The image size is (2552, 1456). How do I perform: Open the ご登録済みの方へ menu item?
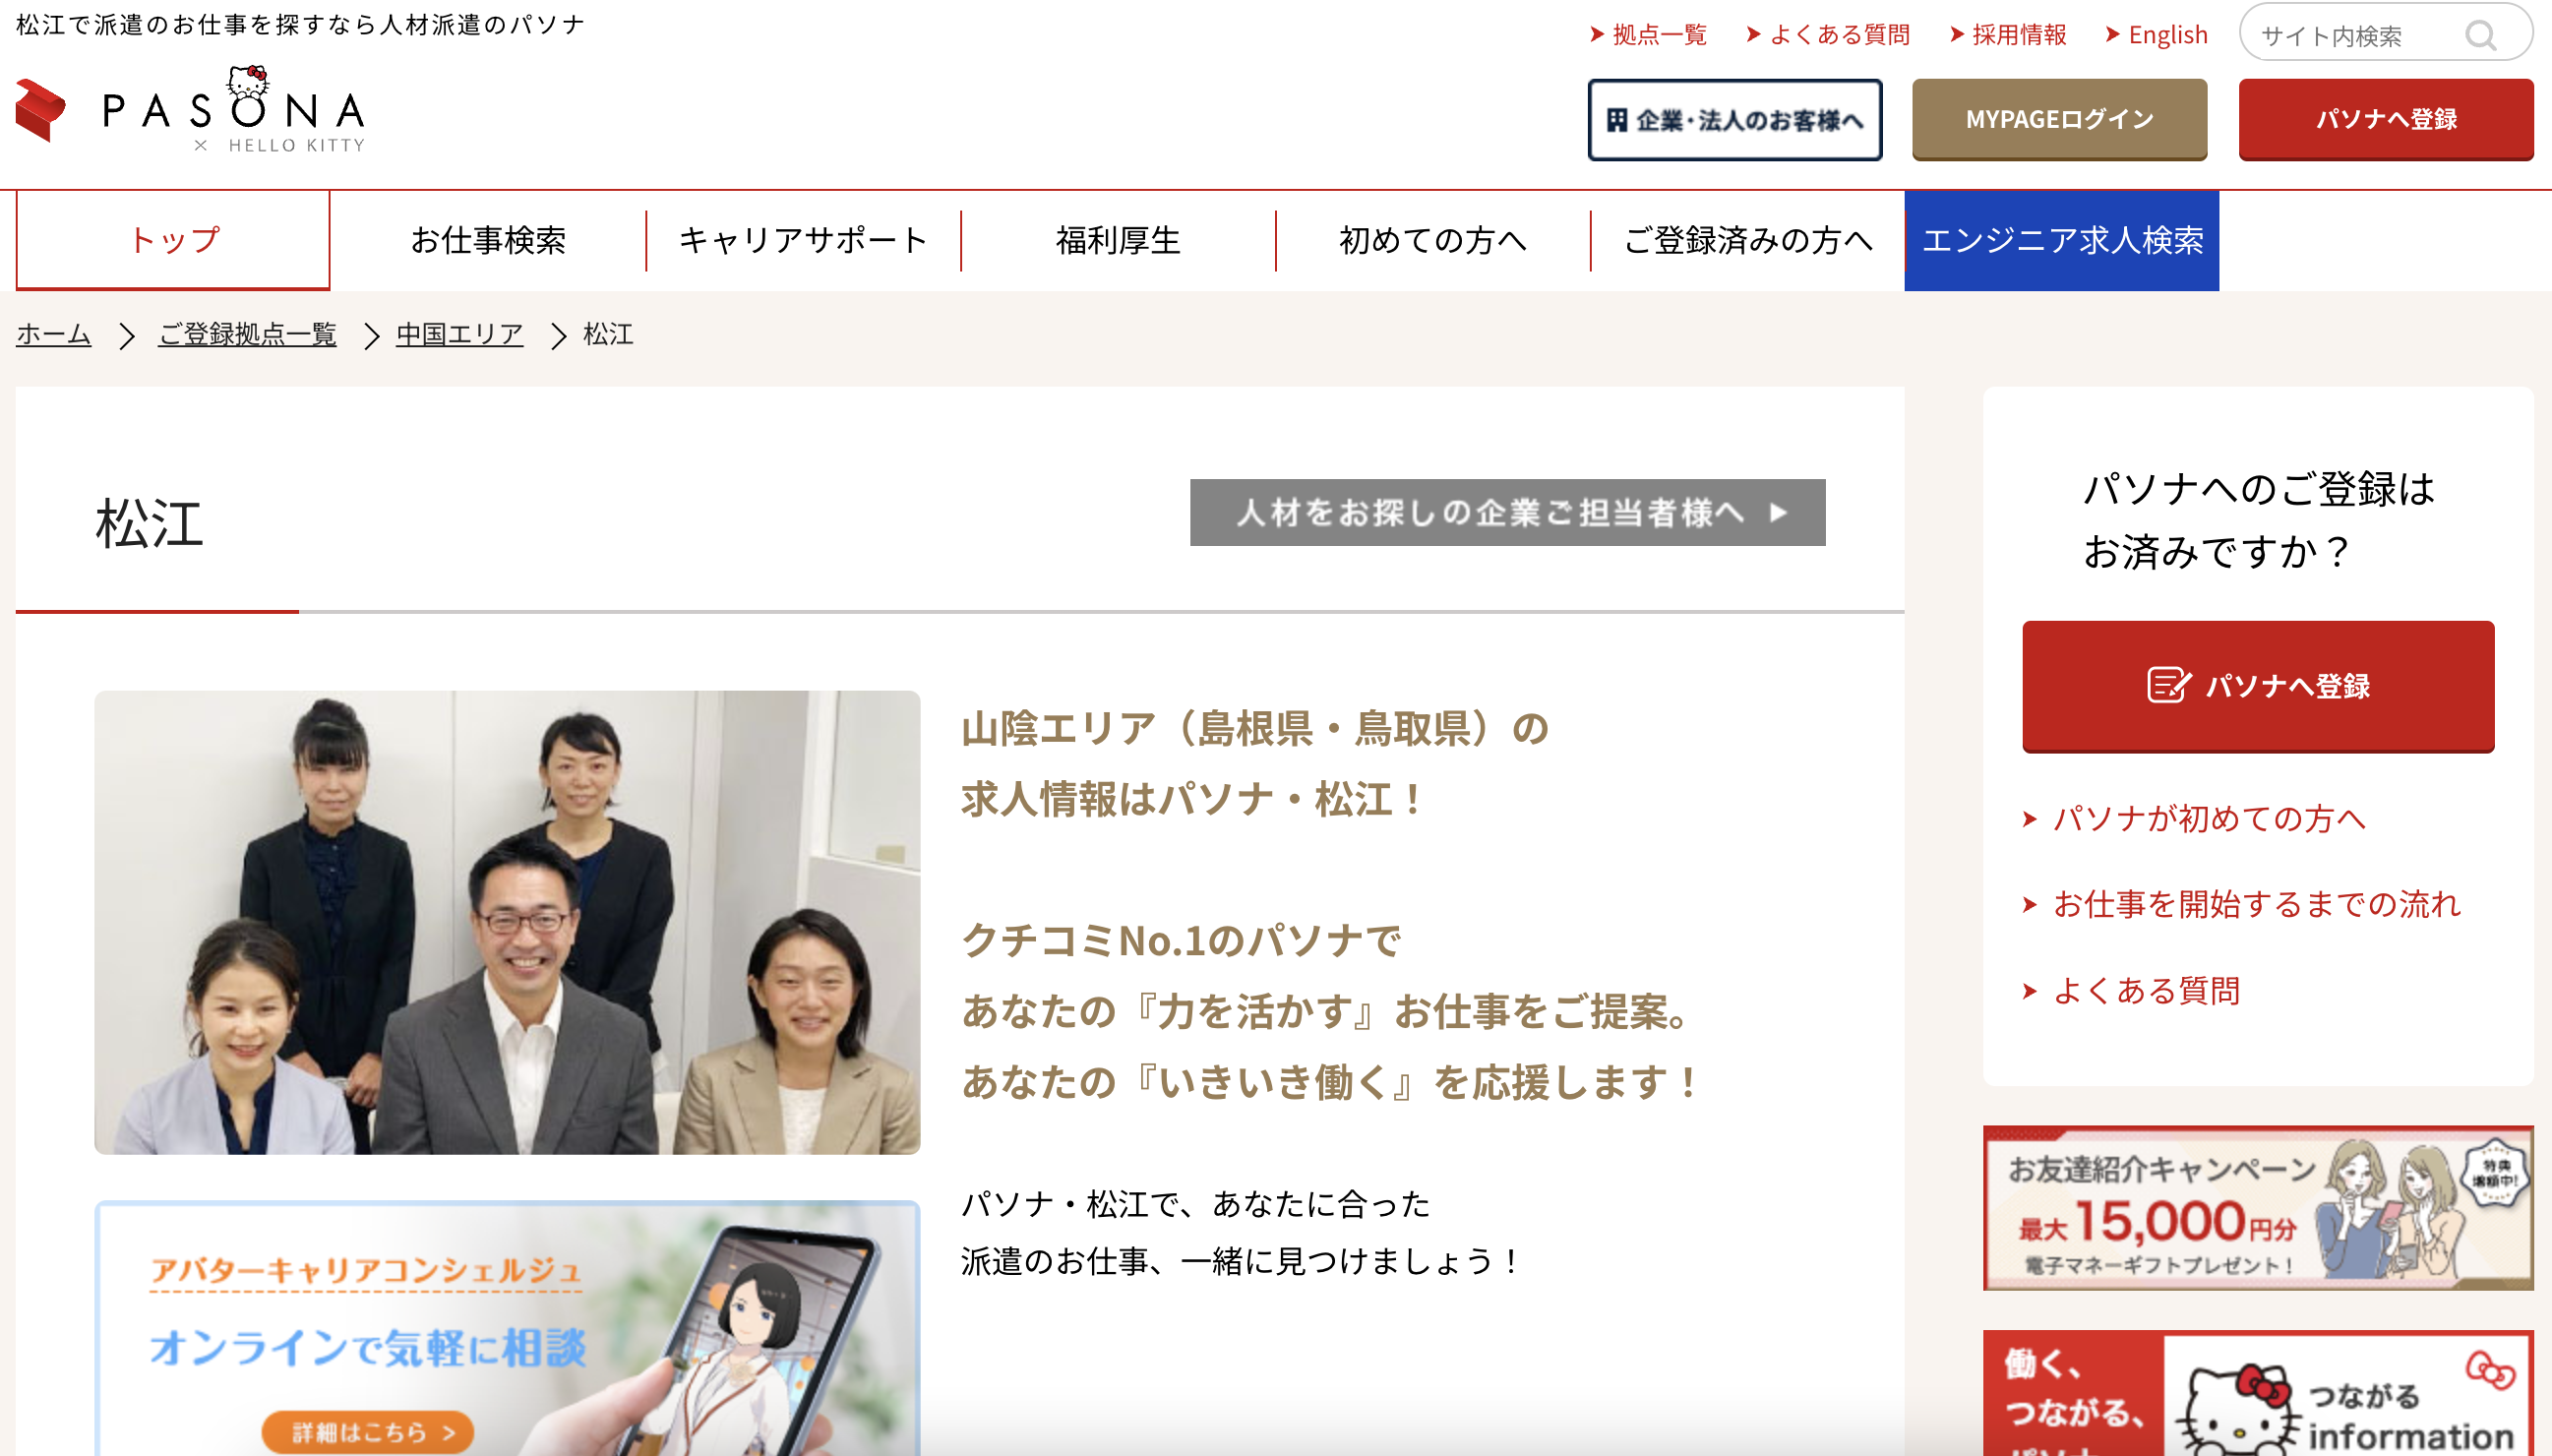click(1748, 241)
